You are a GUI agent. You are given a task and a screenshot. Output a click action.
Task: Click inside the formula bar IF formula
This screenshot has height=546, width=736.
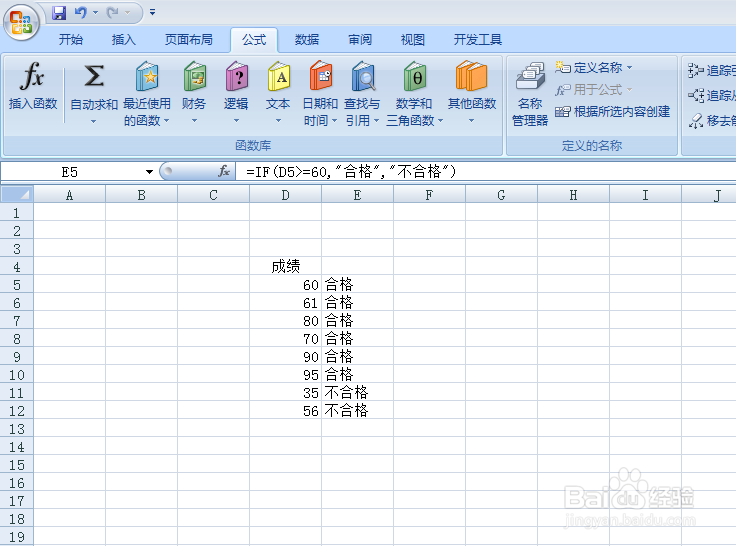point(351,172)
